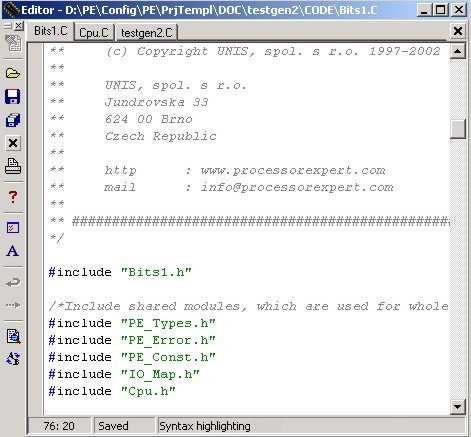
Task: Close the current tab with X button
Action: (x=458, y=31)
